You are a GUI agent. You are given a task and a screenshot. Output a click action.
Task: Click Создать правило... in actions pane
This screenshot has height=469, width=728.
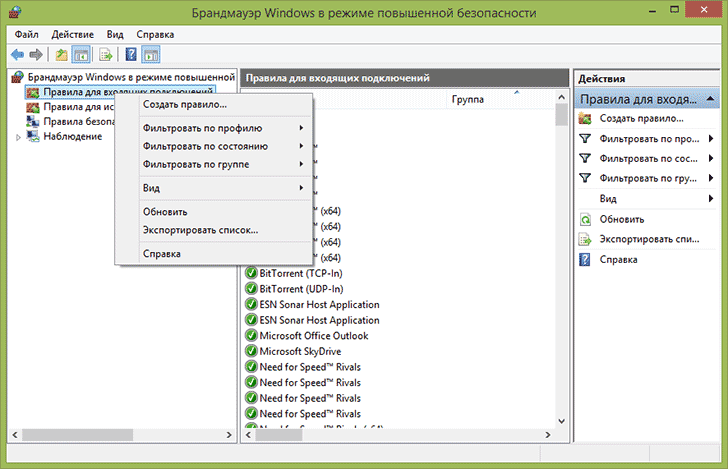click(x=641, y=118)
